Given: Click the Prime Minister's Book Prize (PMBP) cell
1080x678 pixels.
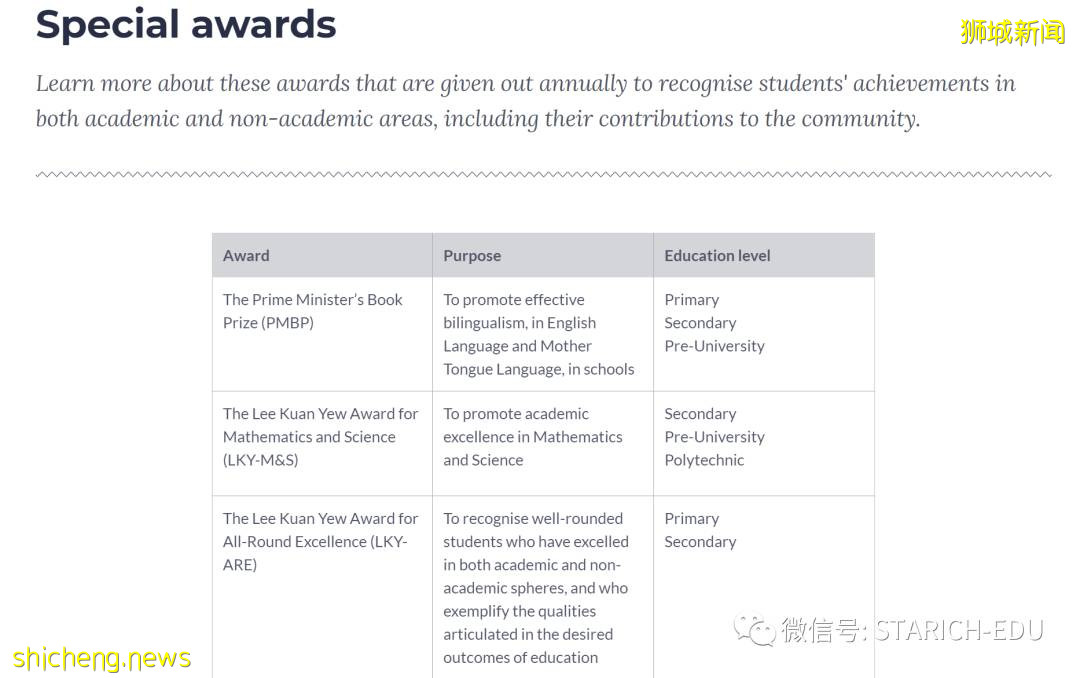Looking at the screenshot, I should (x=313, y=311).
